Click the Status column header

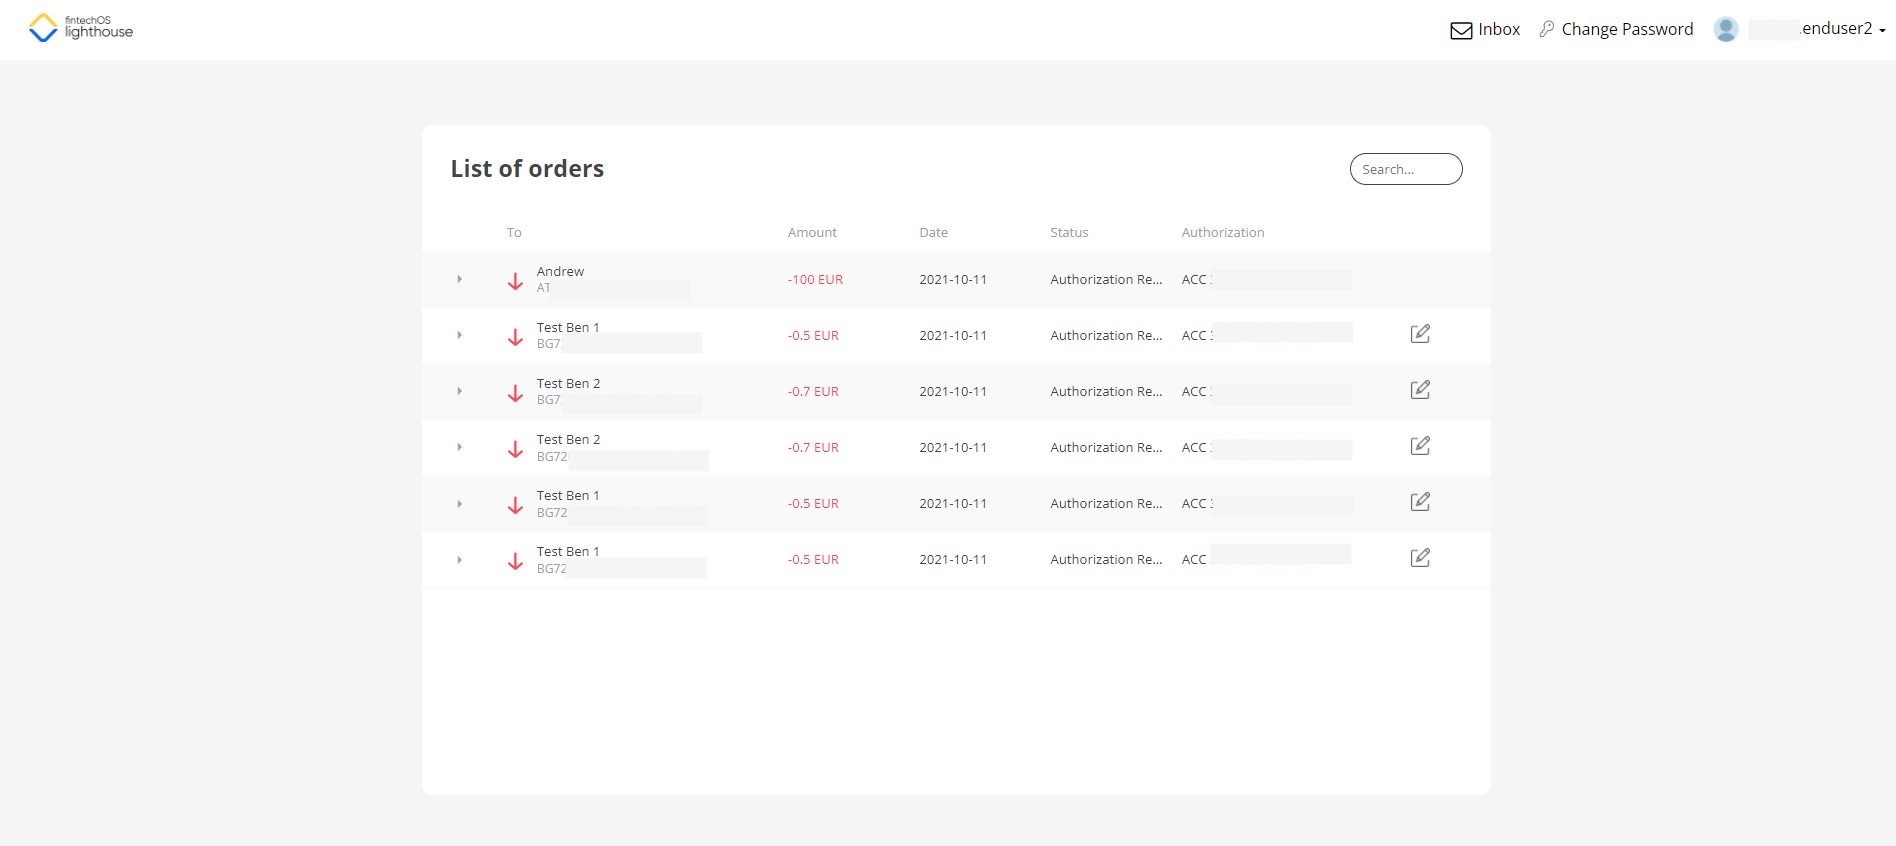point(1068,232)
